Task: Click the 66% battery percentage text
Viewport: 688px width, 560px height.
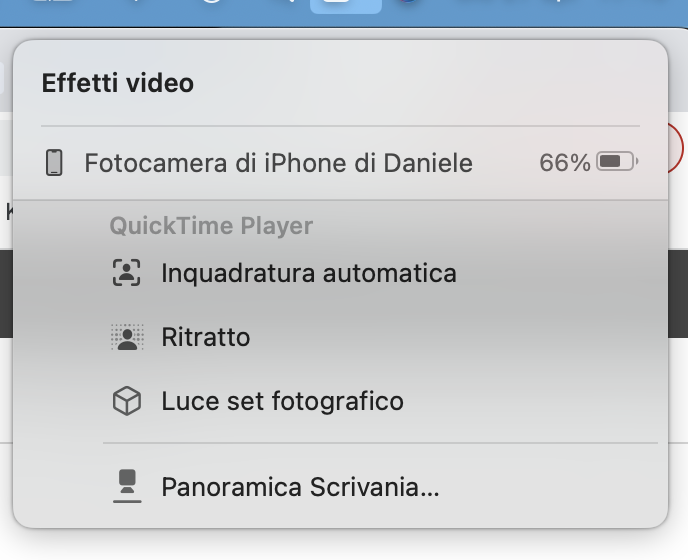Action: coord(564,163)
